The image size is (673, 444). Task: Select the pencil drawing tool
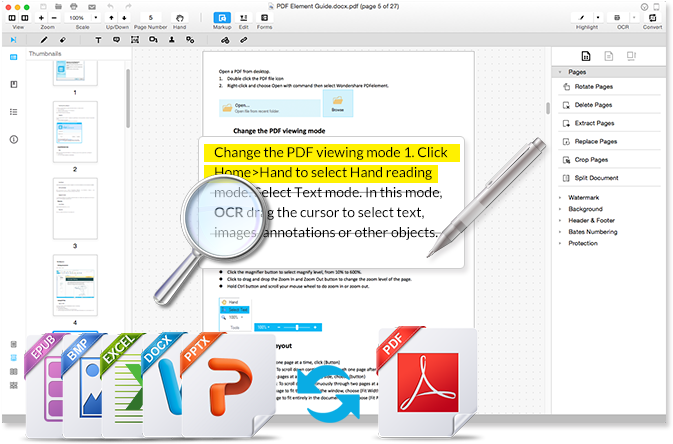[44, 40]
